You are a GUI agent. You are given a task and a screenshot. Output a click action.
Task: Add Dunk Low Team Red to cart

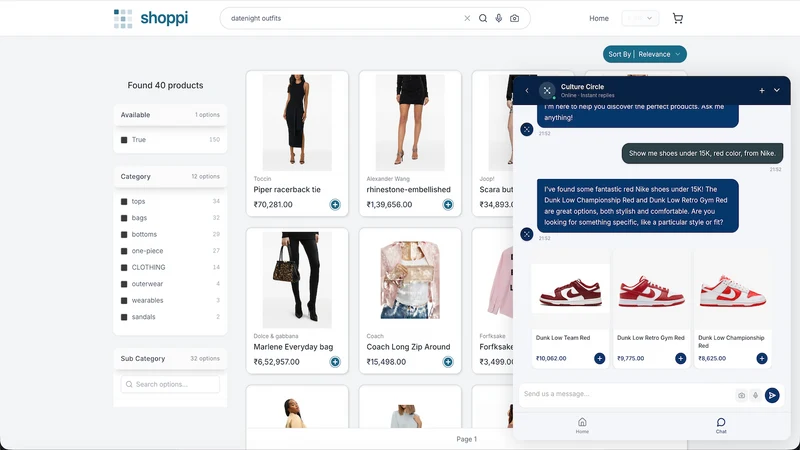point(599,359)
